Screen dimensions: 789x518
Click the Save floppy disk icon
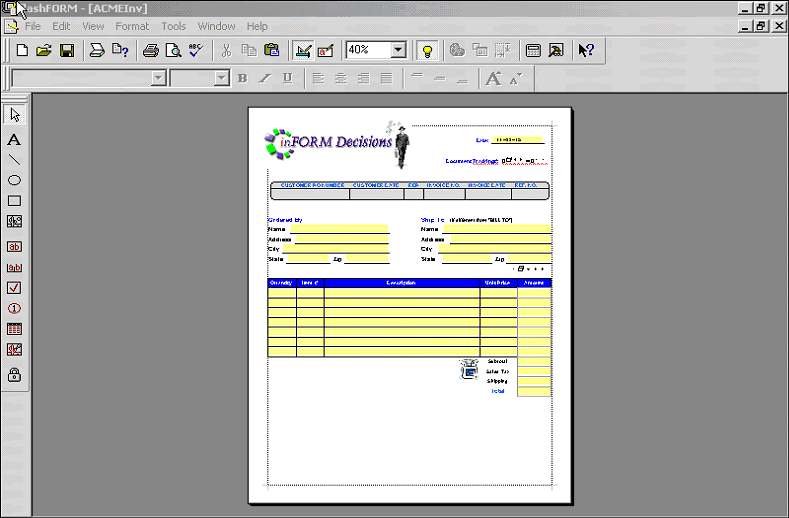66,50
